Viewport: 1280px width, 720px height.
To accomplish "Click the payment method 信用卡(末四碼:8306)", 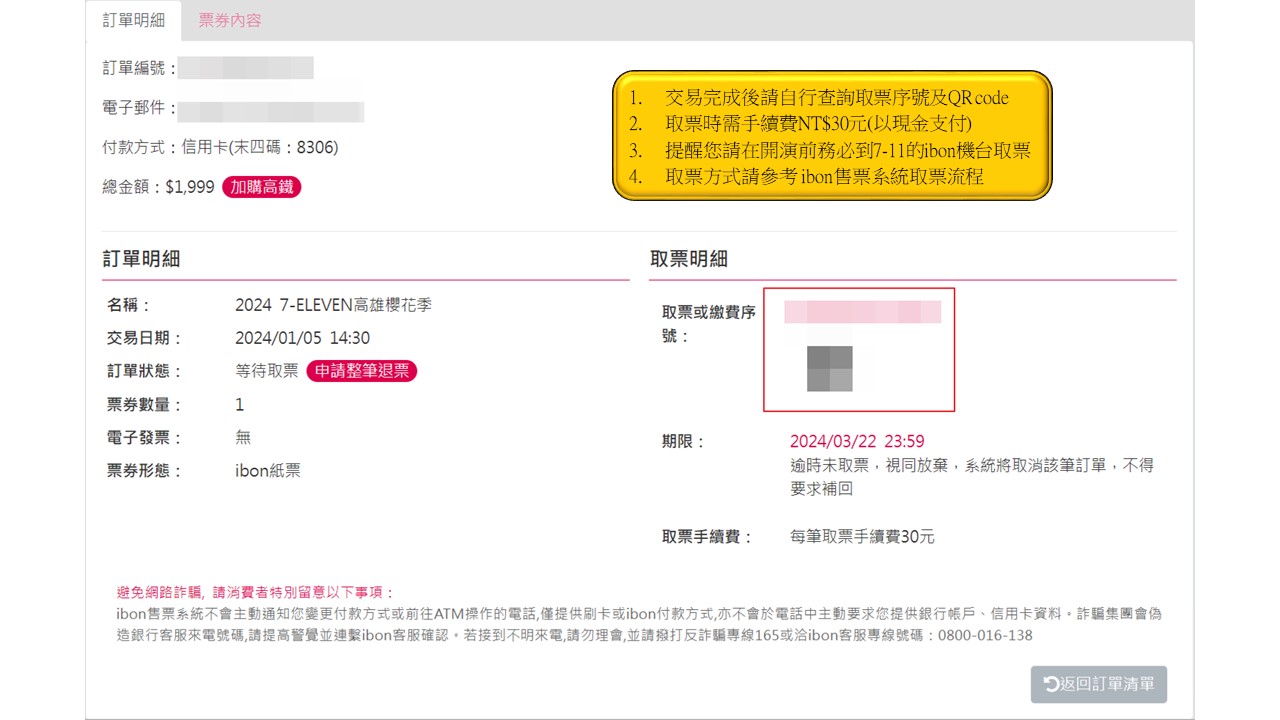I will 260,147.
